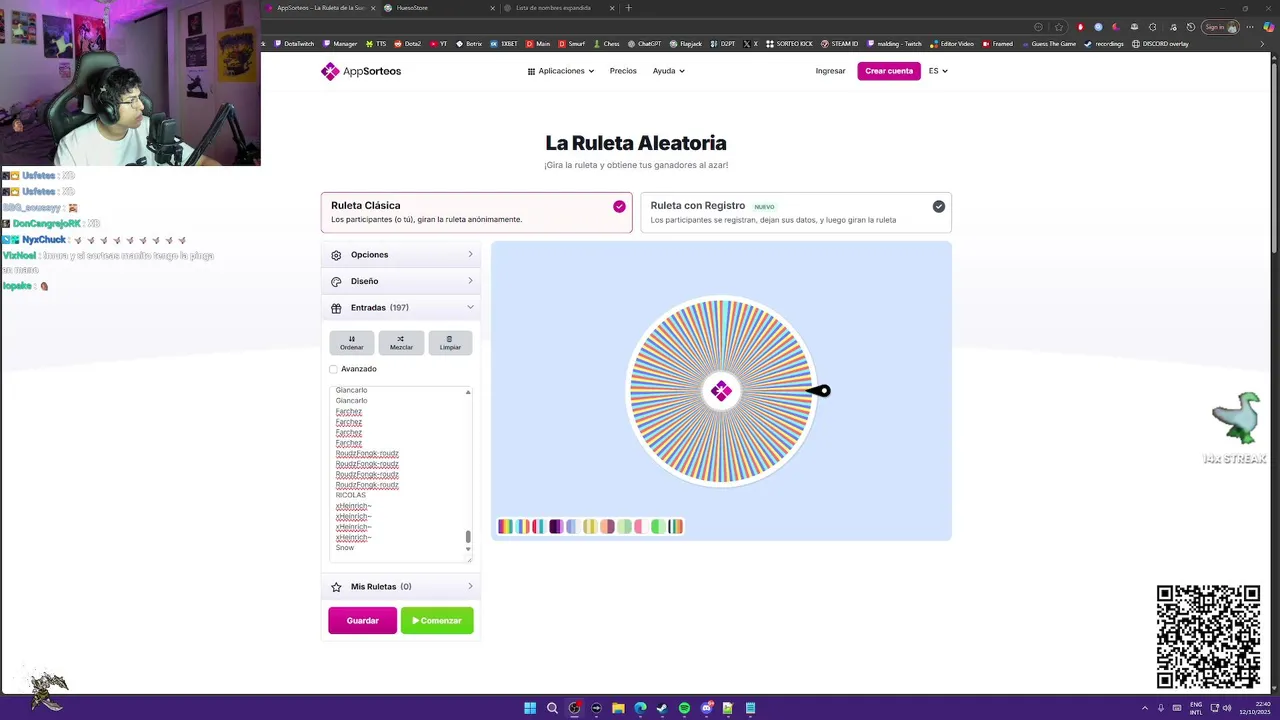This screenshot has height=720, width=1280.
Task: Click the taskbar volume icon
Action: 1229,708
